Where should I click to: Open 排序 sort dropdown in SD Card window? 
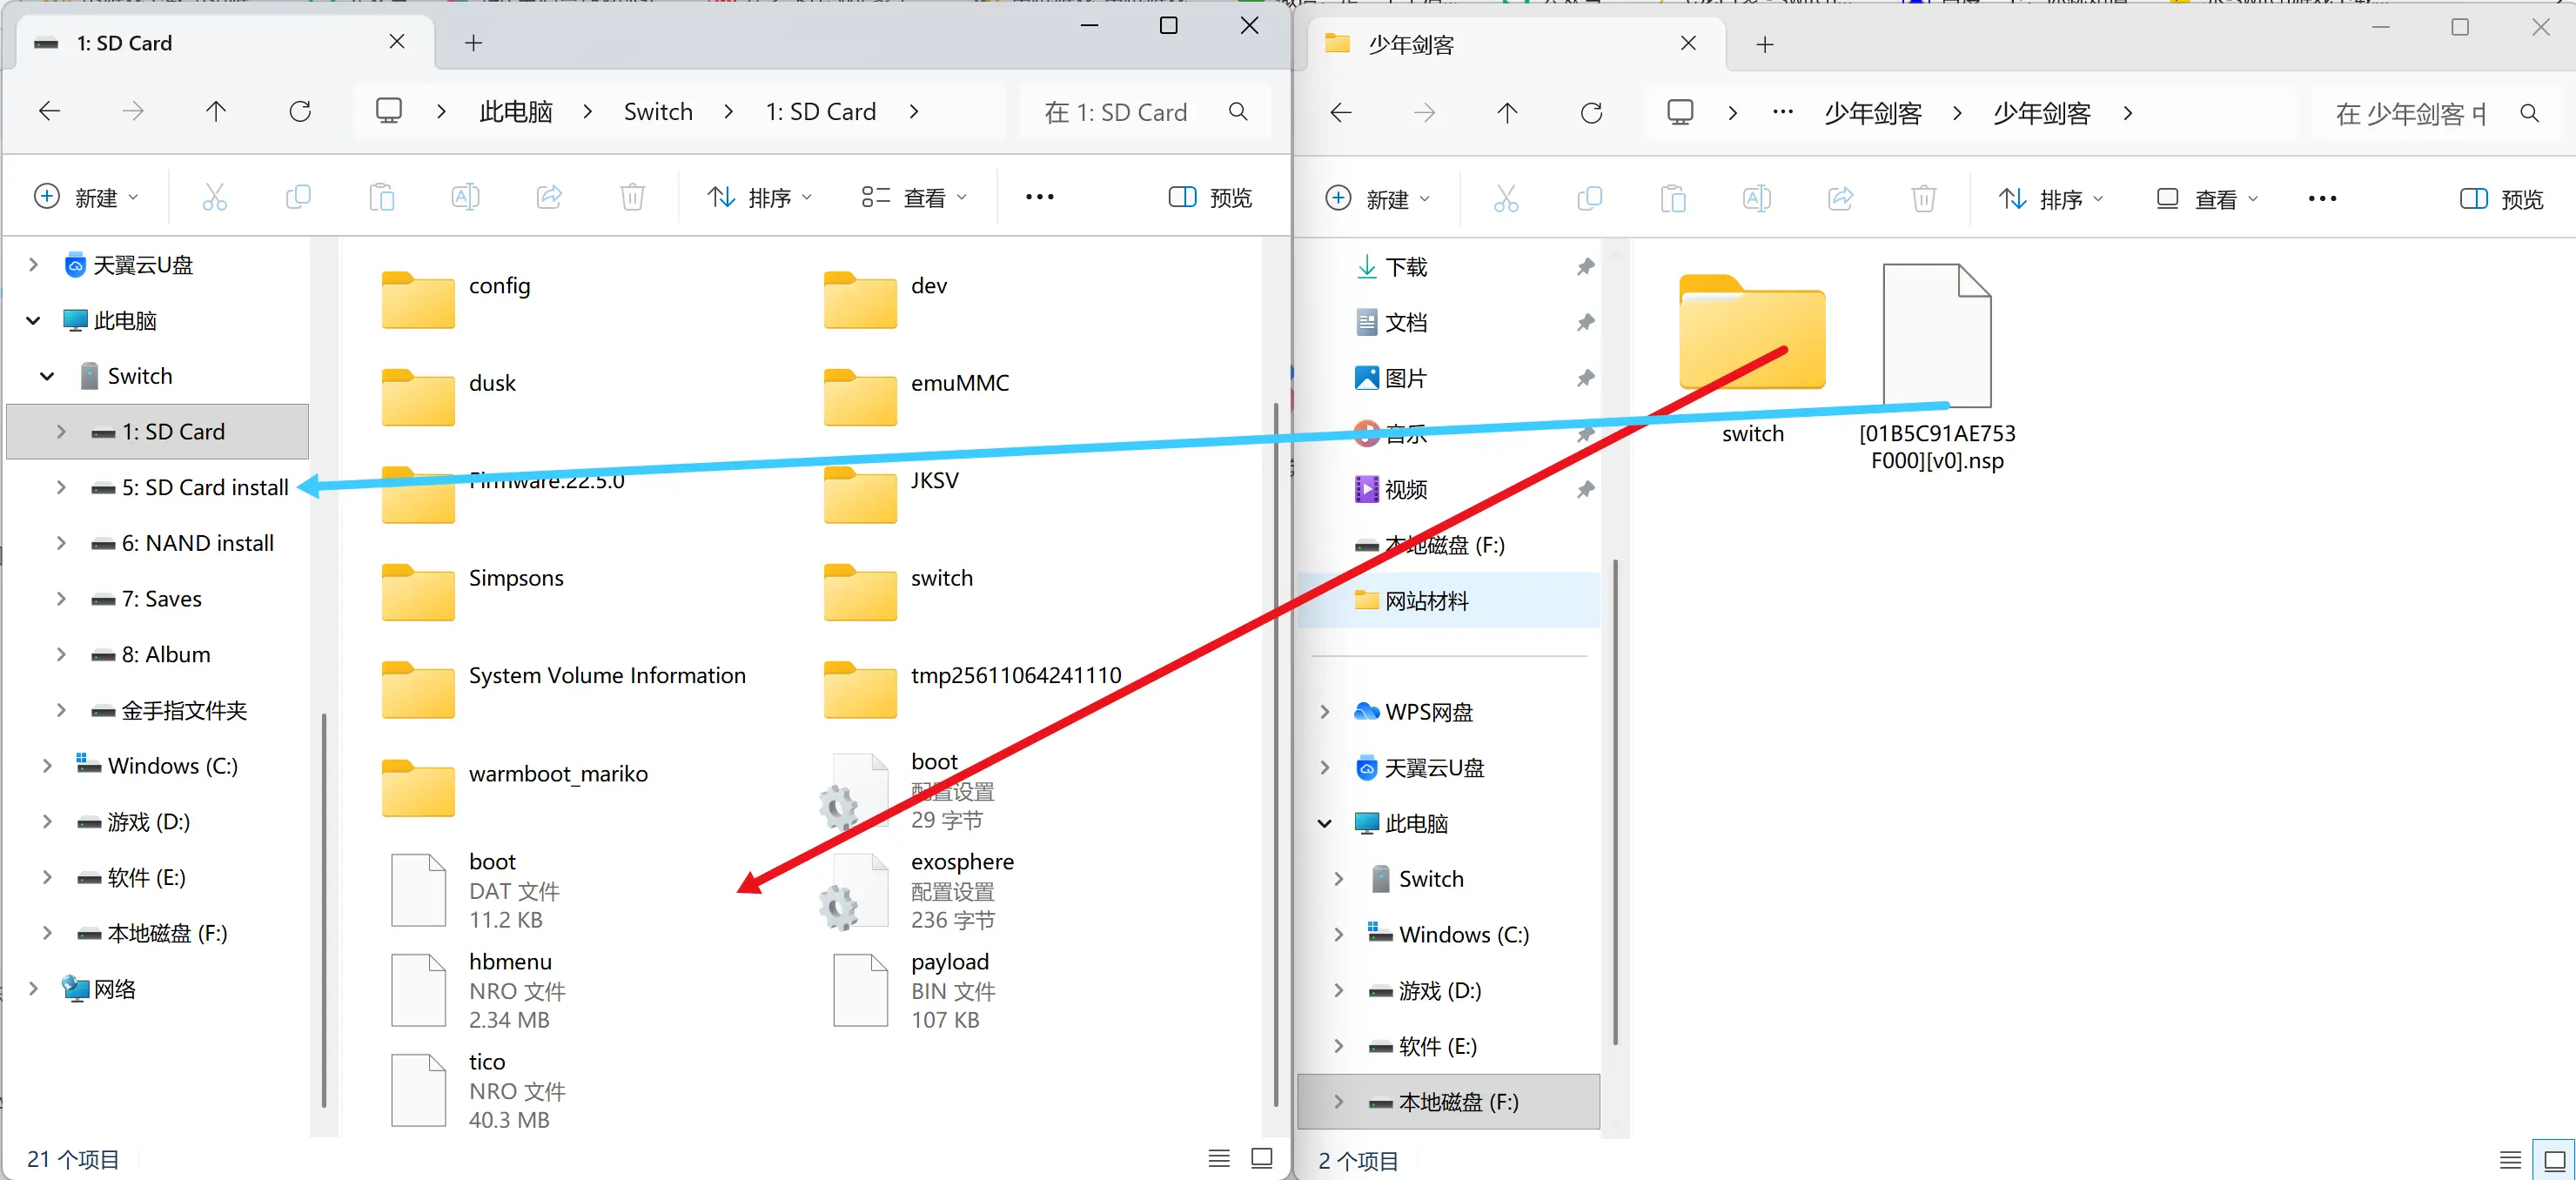(759, 197)
